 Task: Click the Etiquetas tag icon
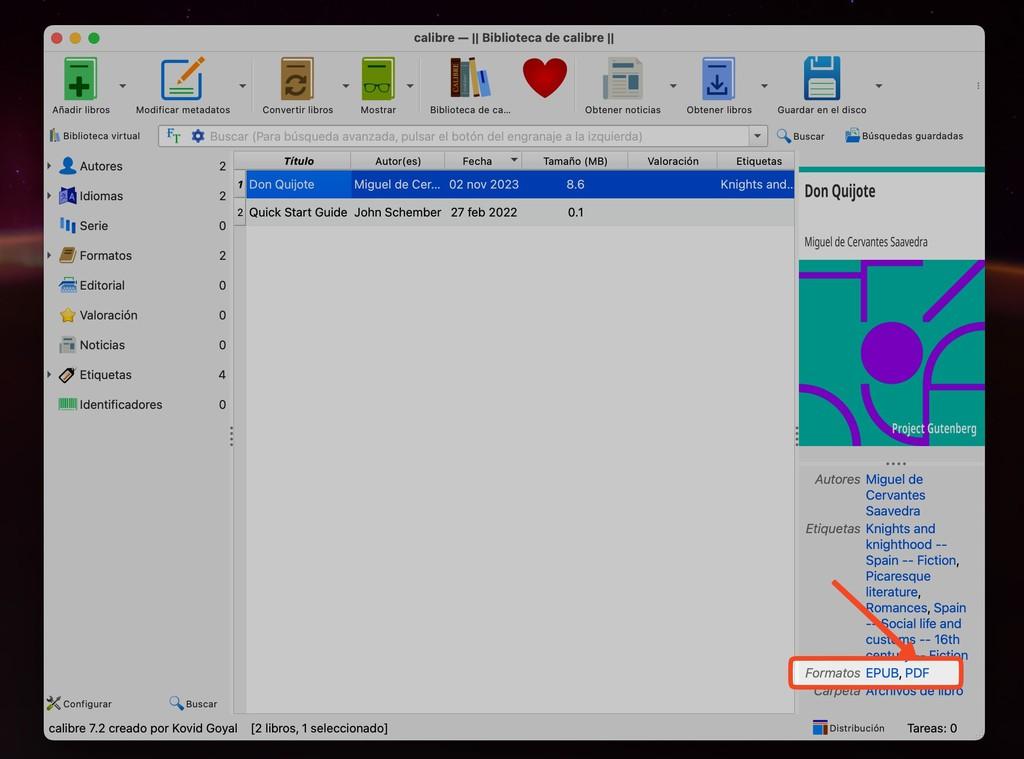coord(67,374)
